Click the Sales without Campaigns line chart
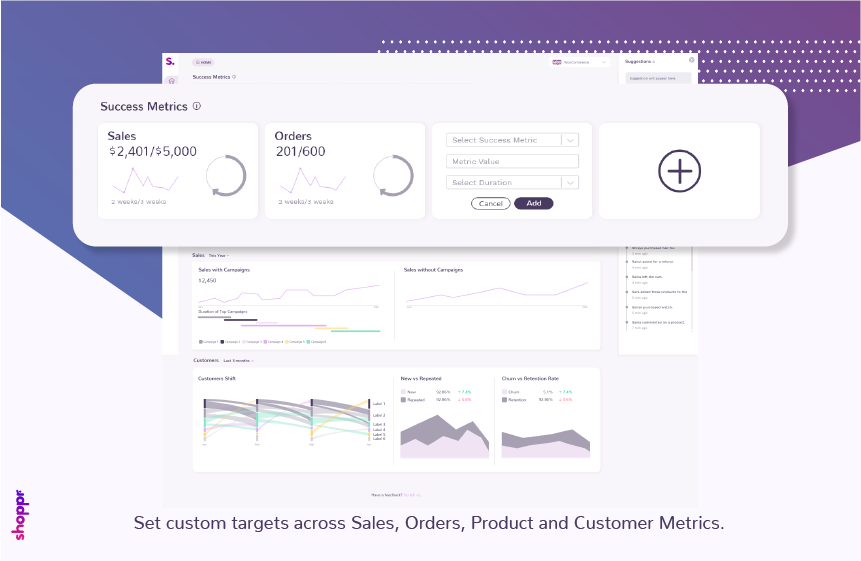This screenshot has height=561, width=861. tap(497, 293)
